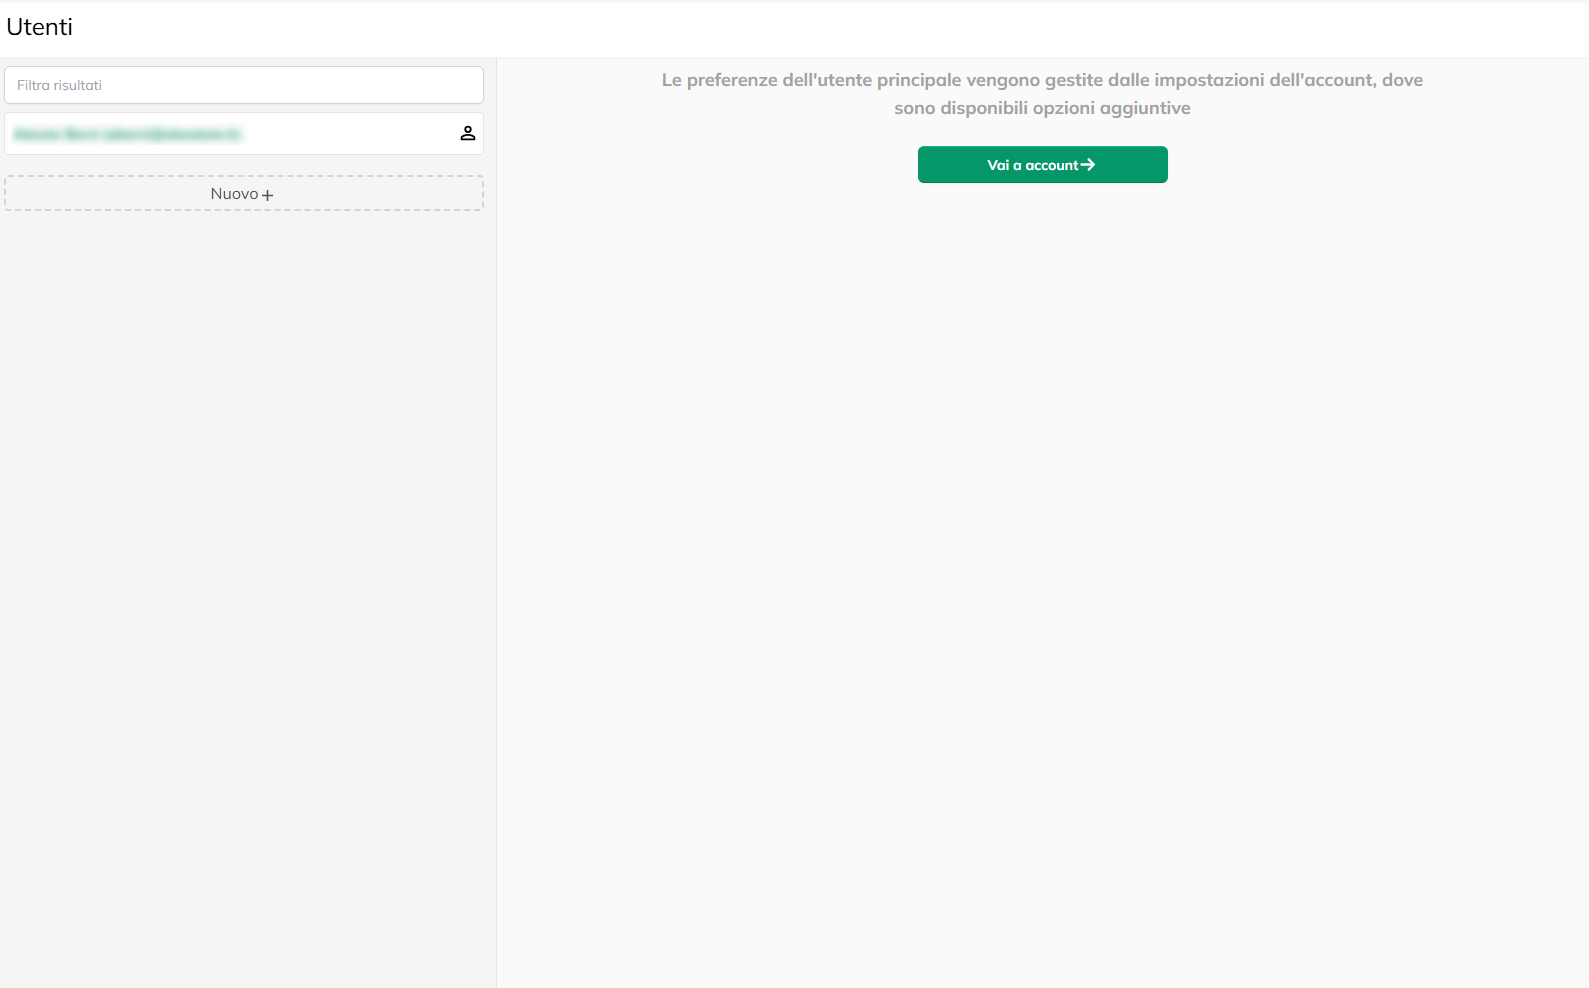Click the plus icon beside Nuovo

click(267, 195)
